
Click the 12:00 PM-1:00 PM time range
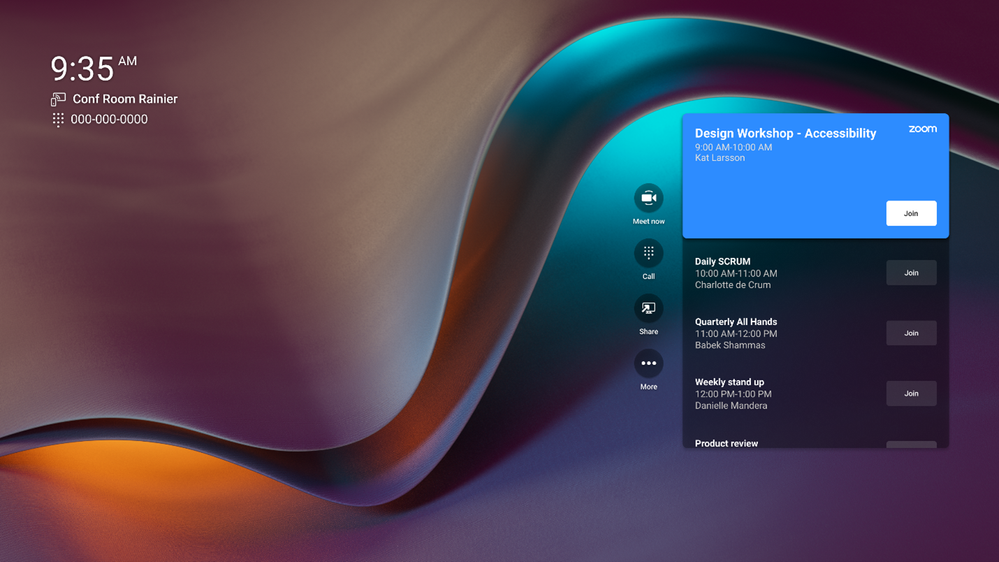733,394
